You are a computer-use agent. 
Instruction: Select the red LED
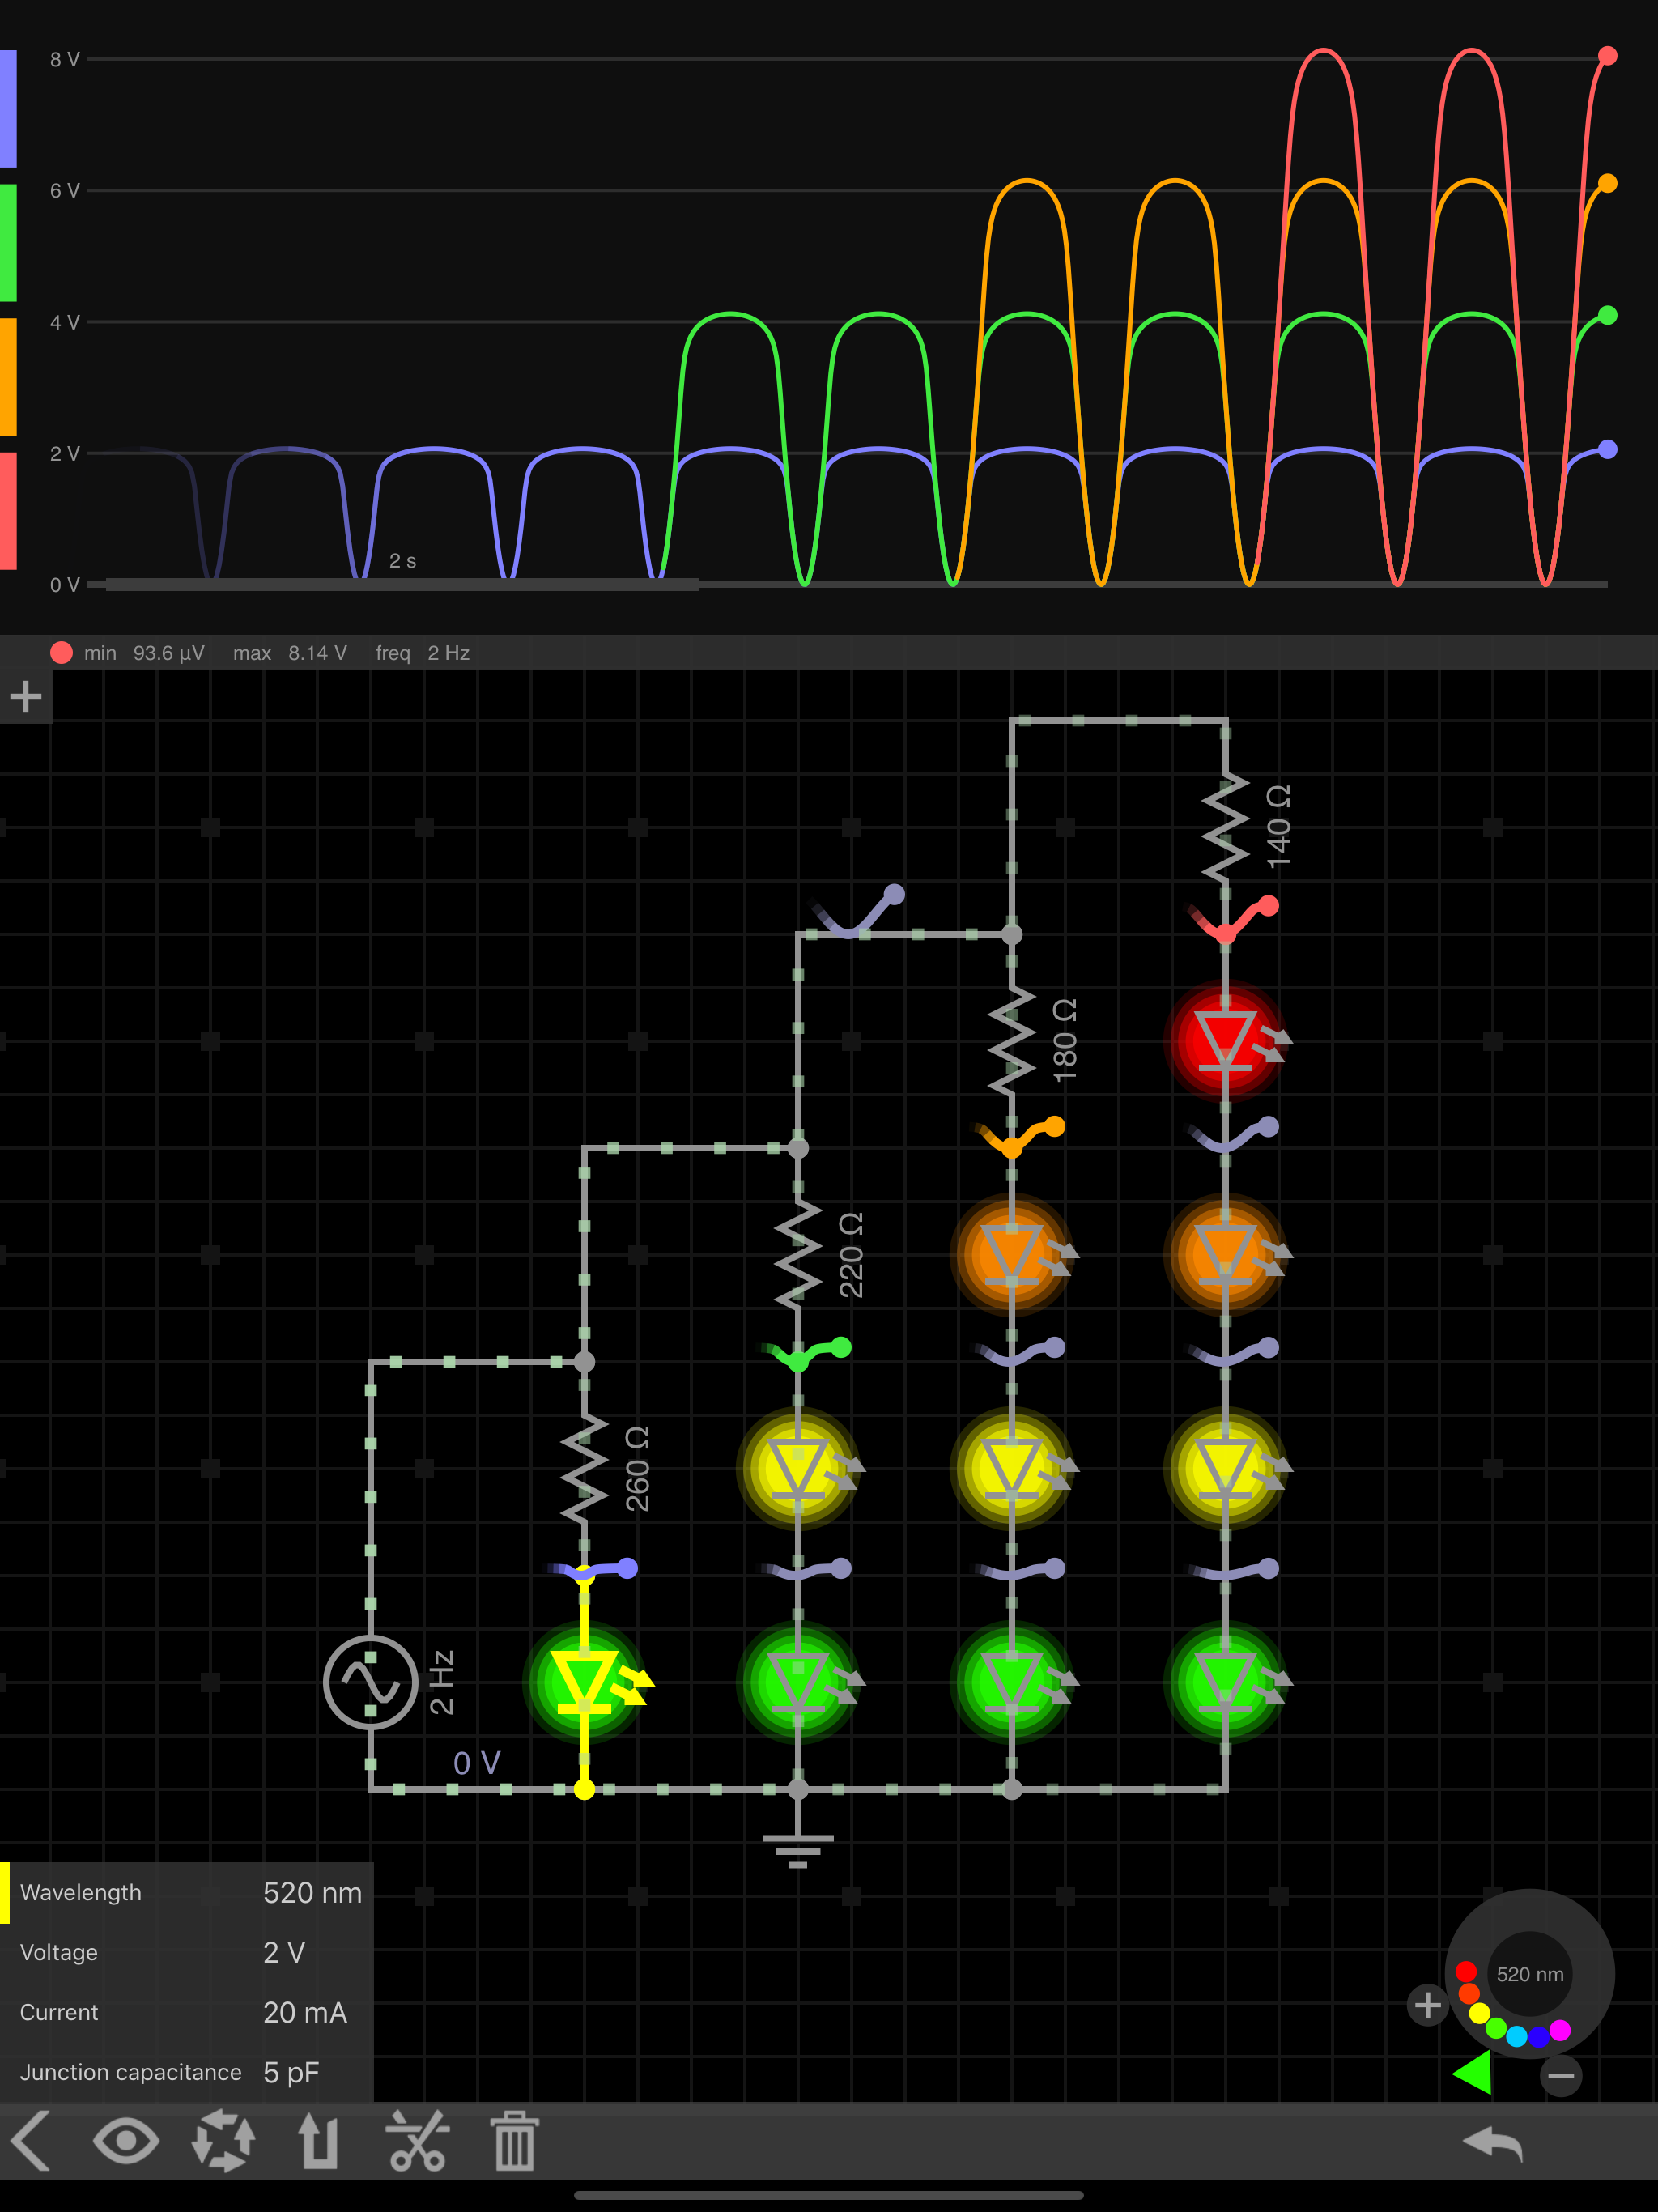[x=1227, y=1040]
